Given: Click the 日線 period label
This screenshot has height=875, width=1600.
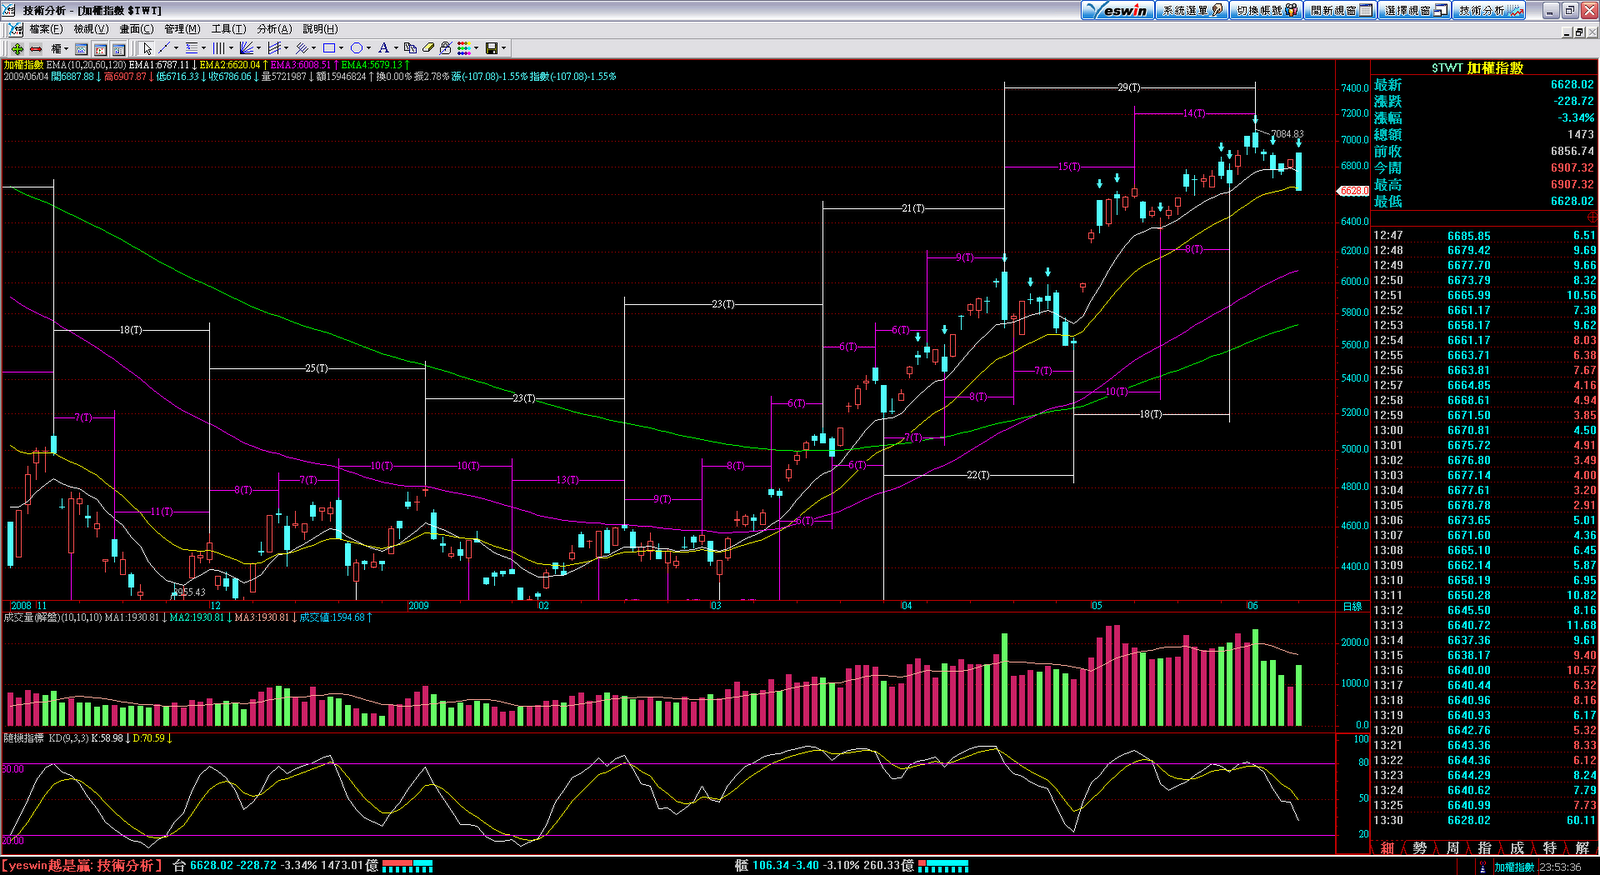Looking at the screenshot, I should (1352, 607).
